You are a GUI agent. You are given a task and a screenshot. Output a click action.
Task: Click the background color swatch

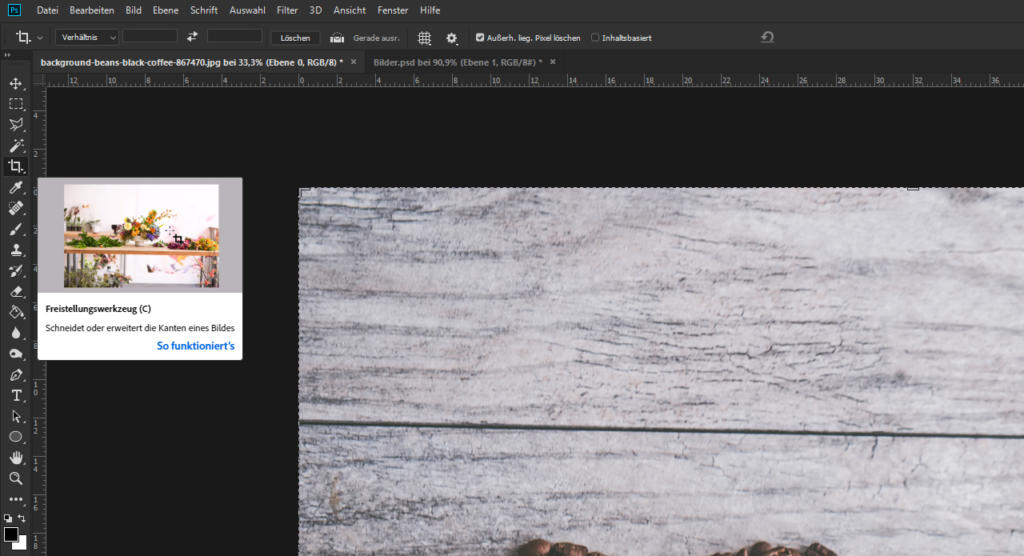pyautogui.click(x=22, y=544)
